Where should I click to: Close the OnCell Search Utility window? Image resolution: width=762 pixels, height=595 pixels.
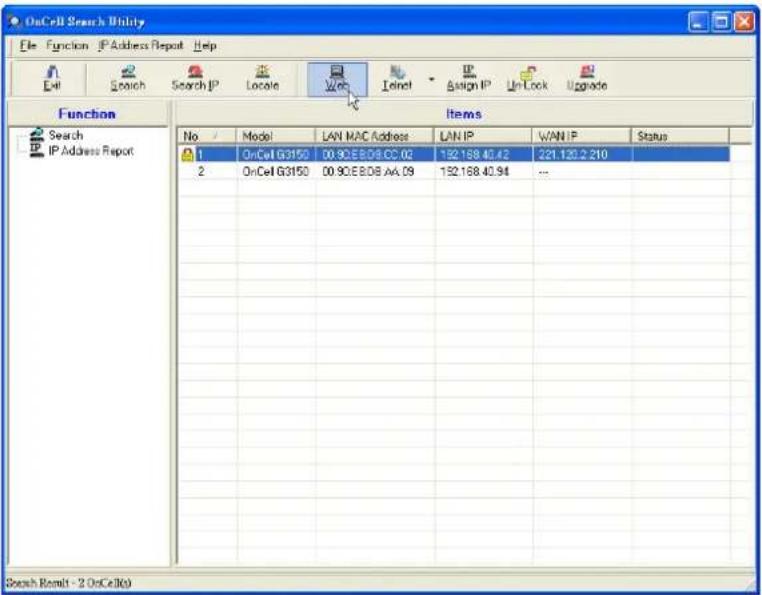(x=744, y=22)
